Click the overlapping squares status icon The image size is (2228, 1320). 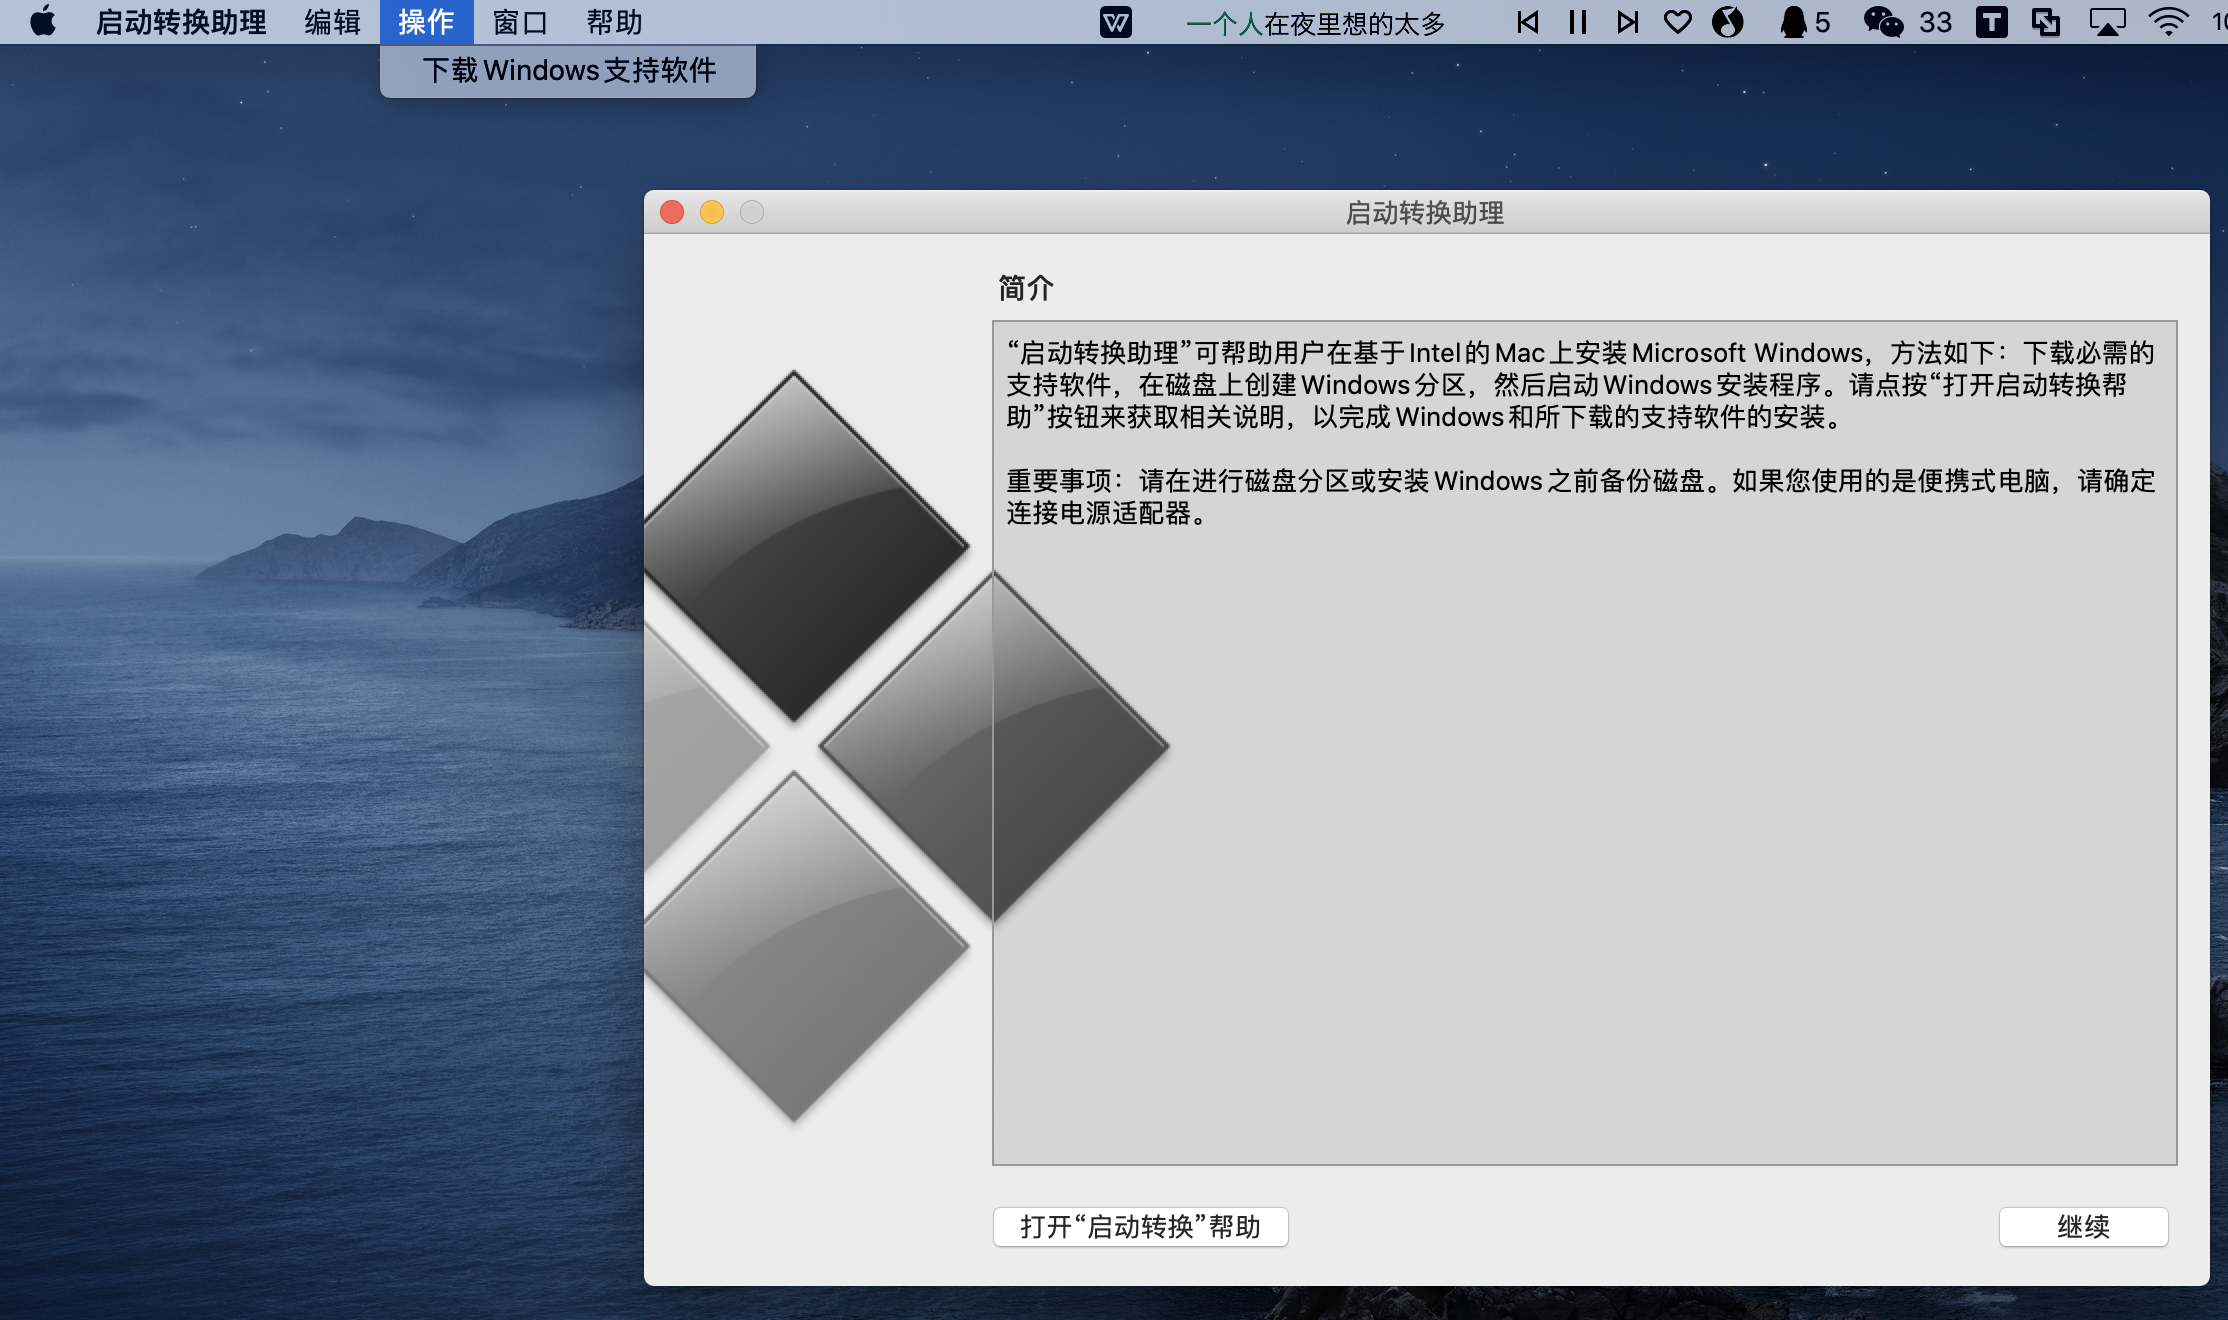(x=2046, y=22)
